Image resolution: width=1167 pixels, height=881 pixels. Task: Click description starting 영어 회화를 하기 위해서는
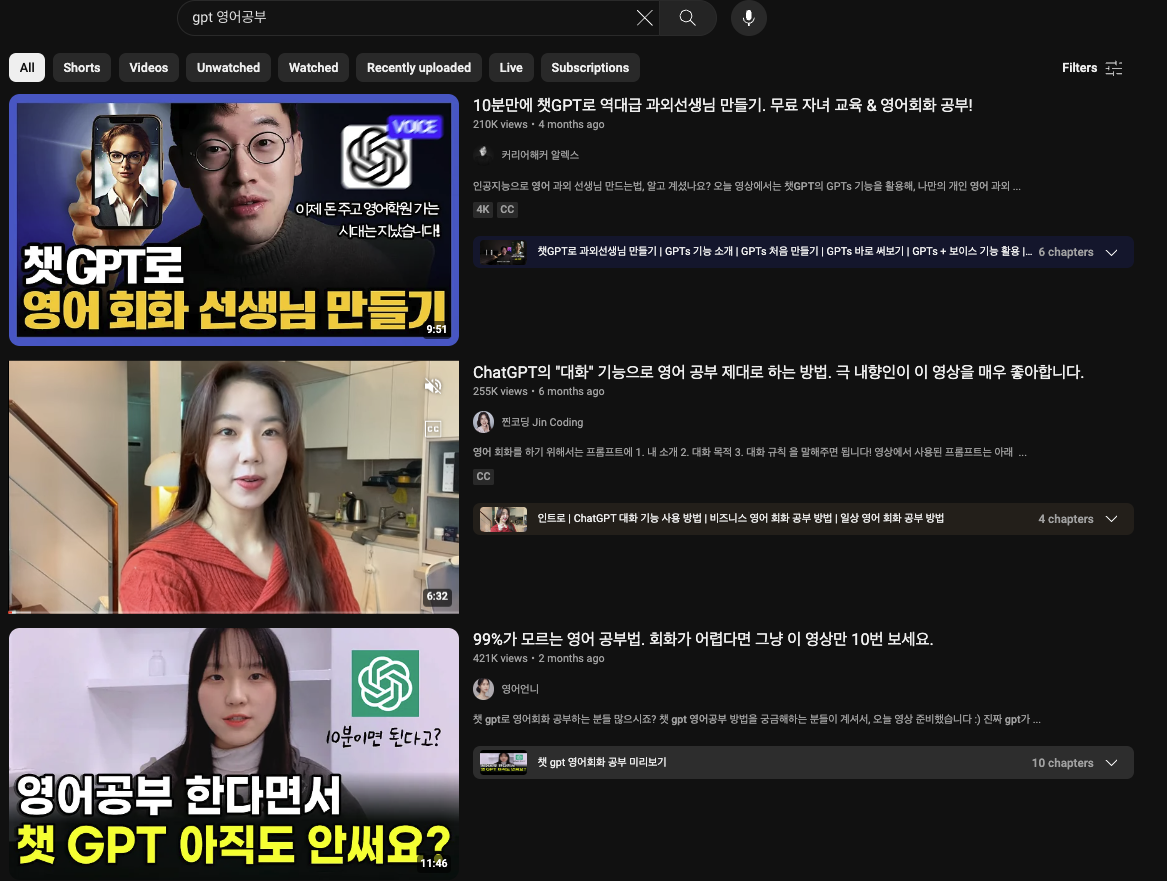749,452
